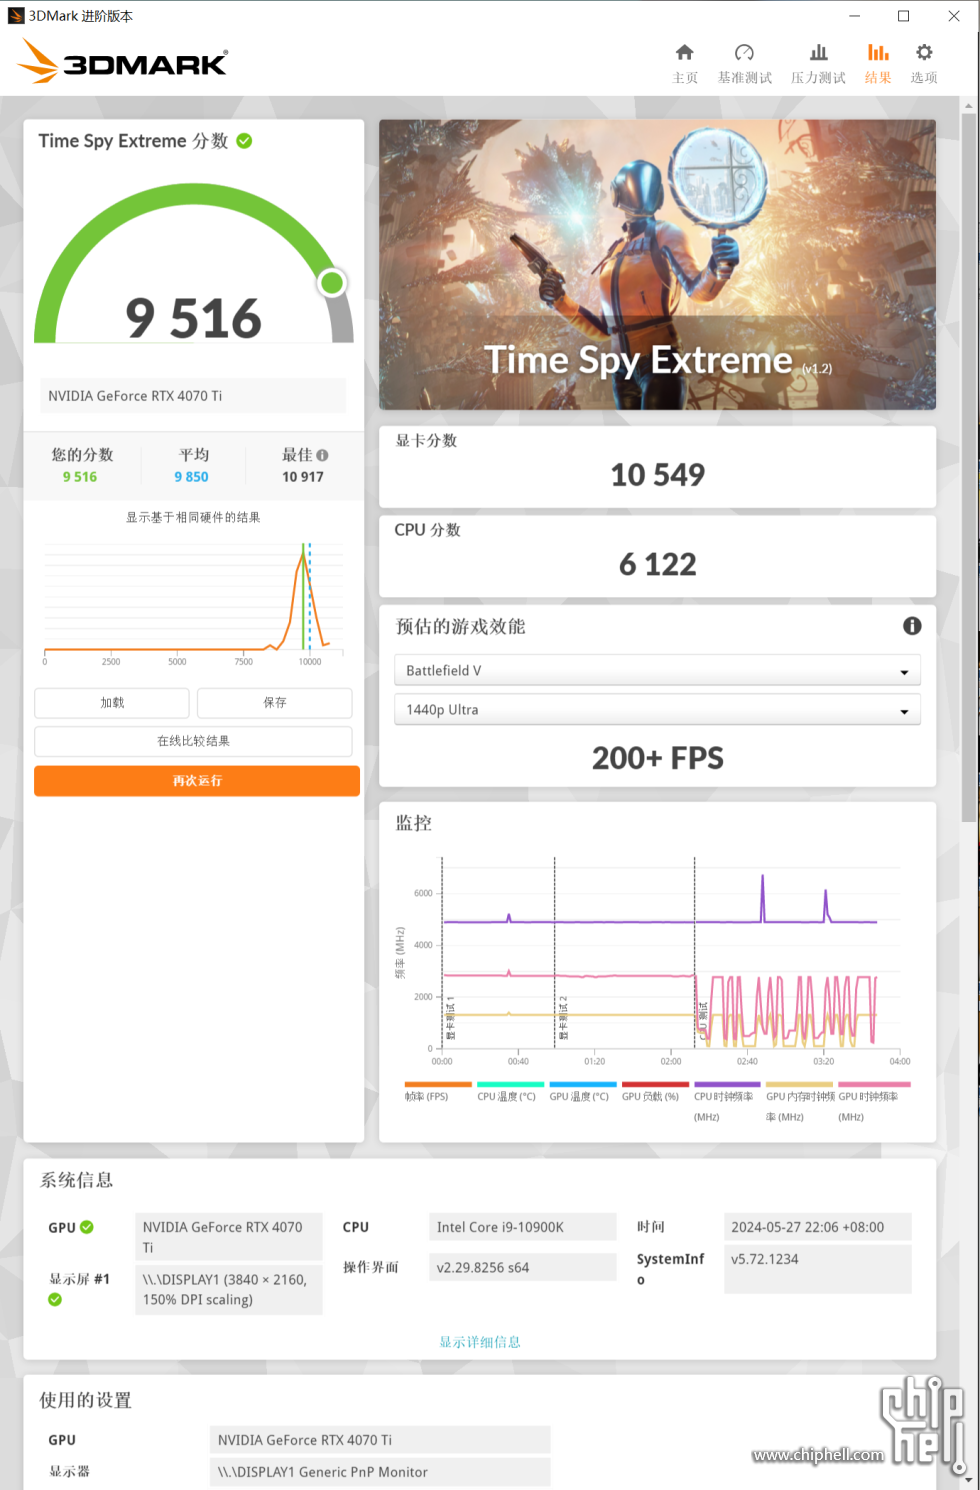Toggle the GPU 内存时钟频率 legend series
Screen dimensions: 980x1490
pos(799,1101)
